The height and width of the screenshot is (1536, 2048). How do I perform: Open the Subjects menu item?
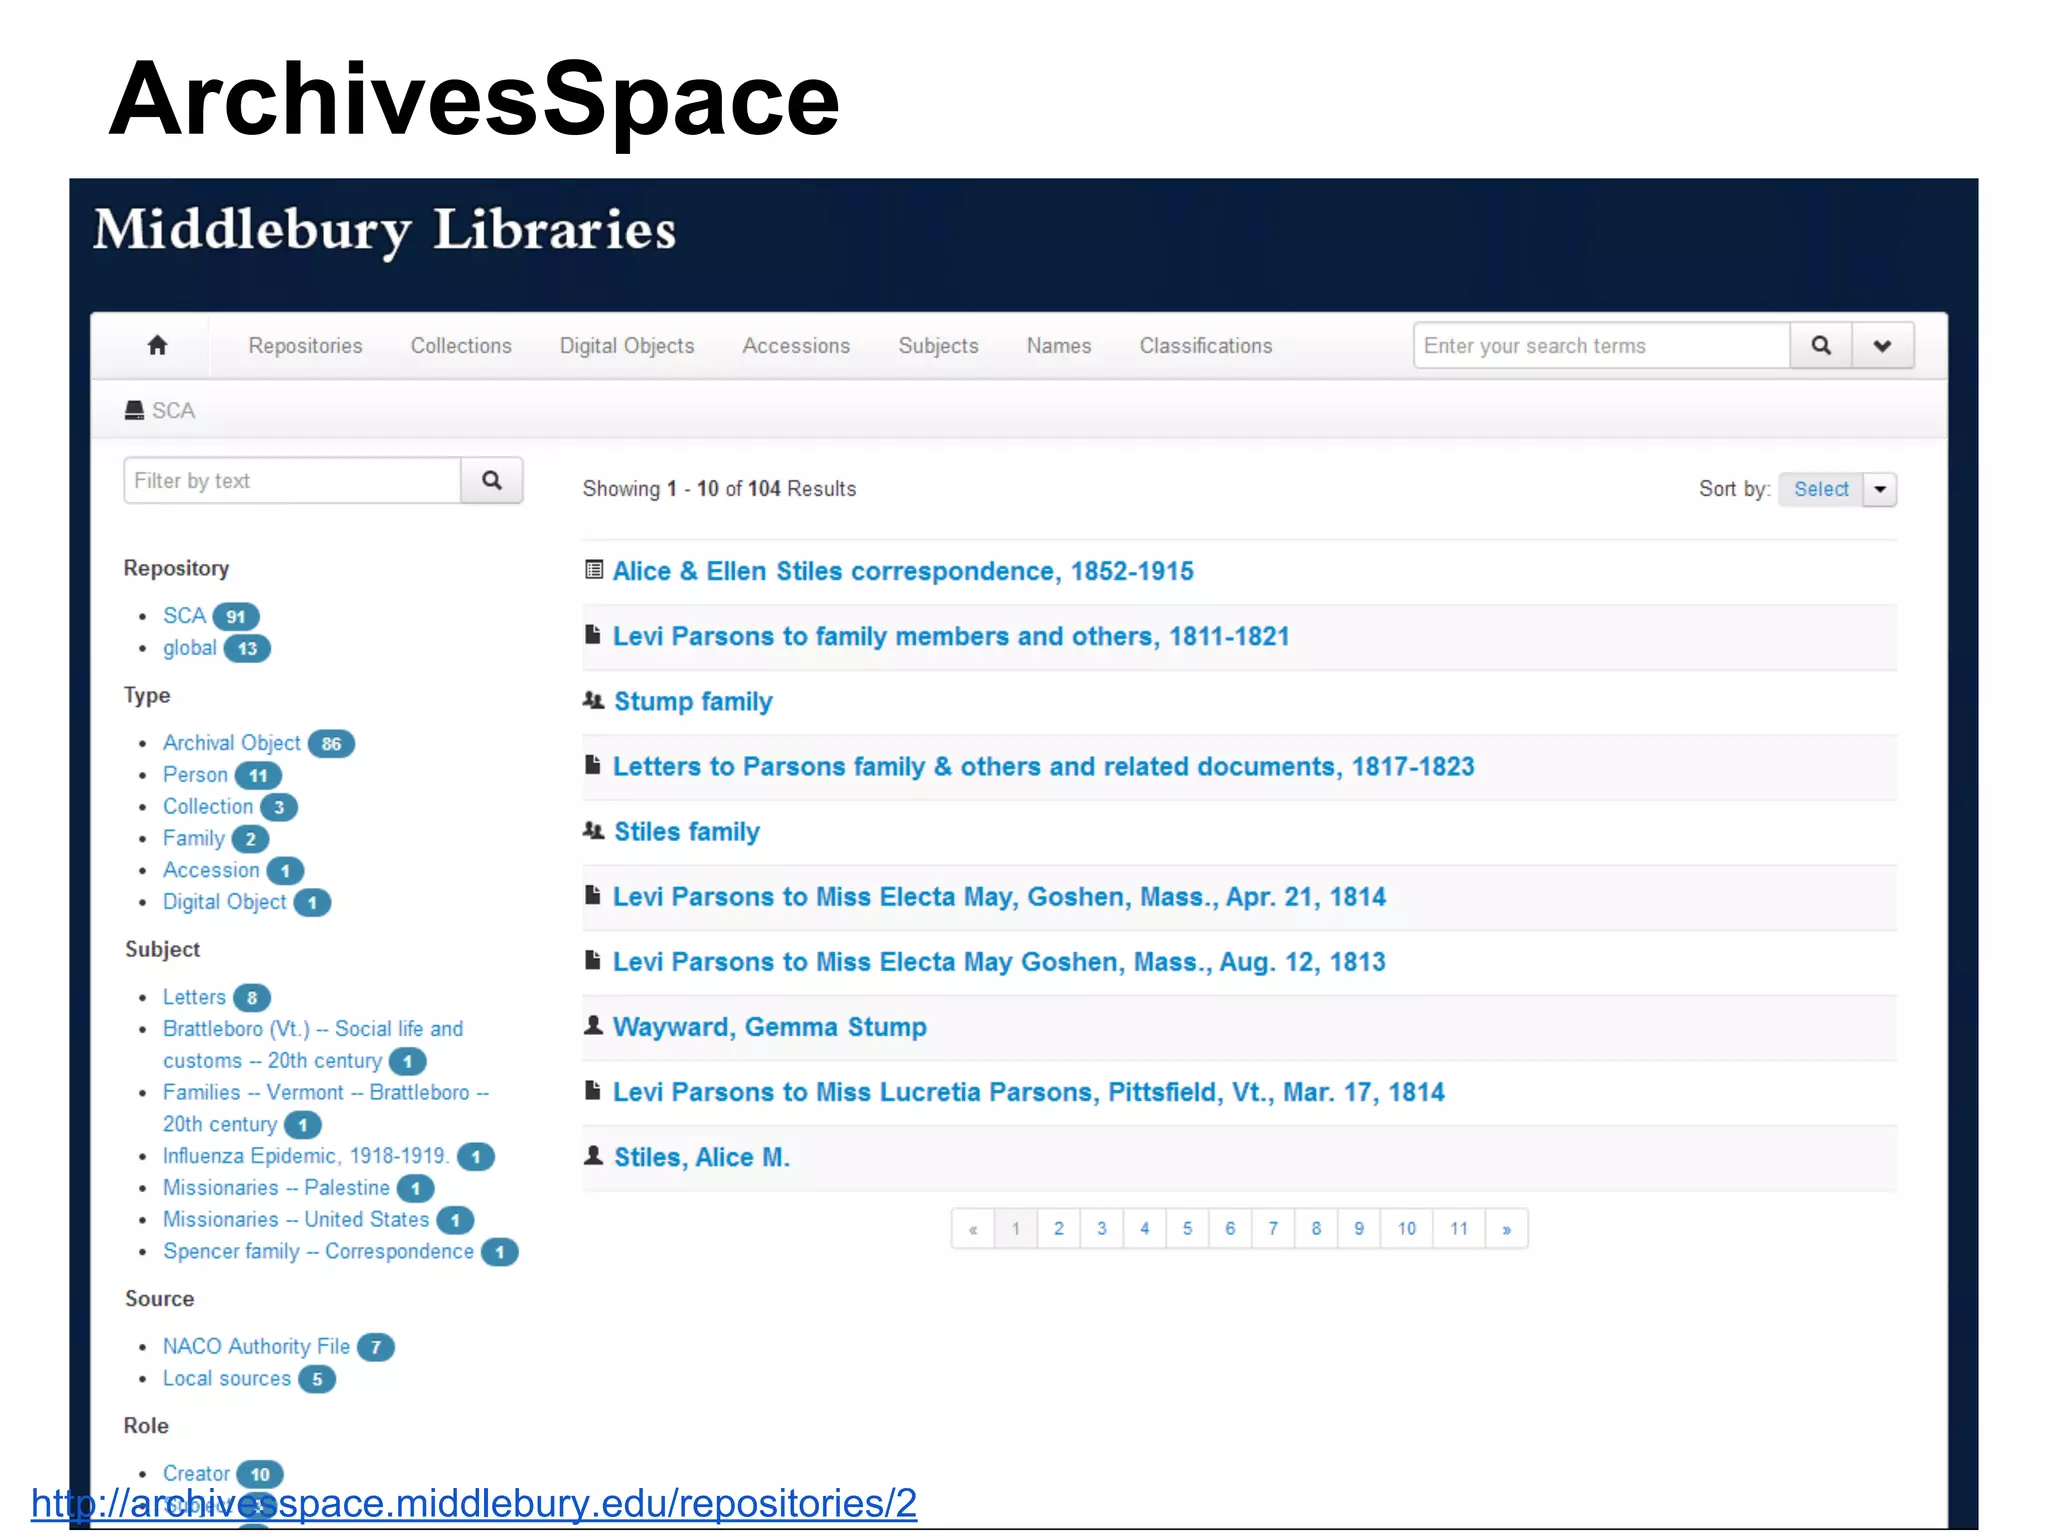938,346
